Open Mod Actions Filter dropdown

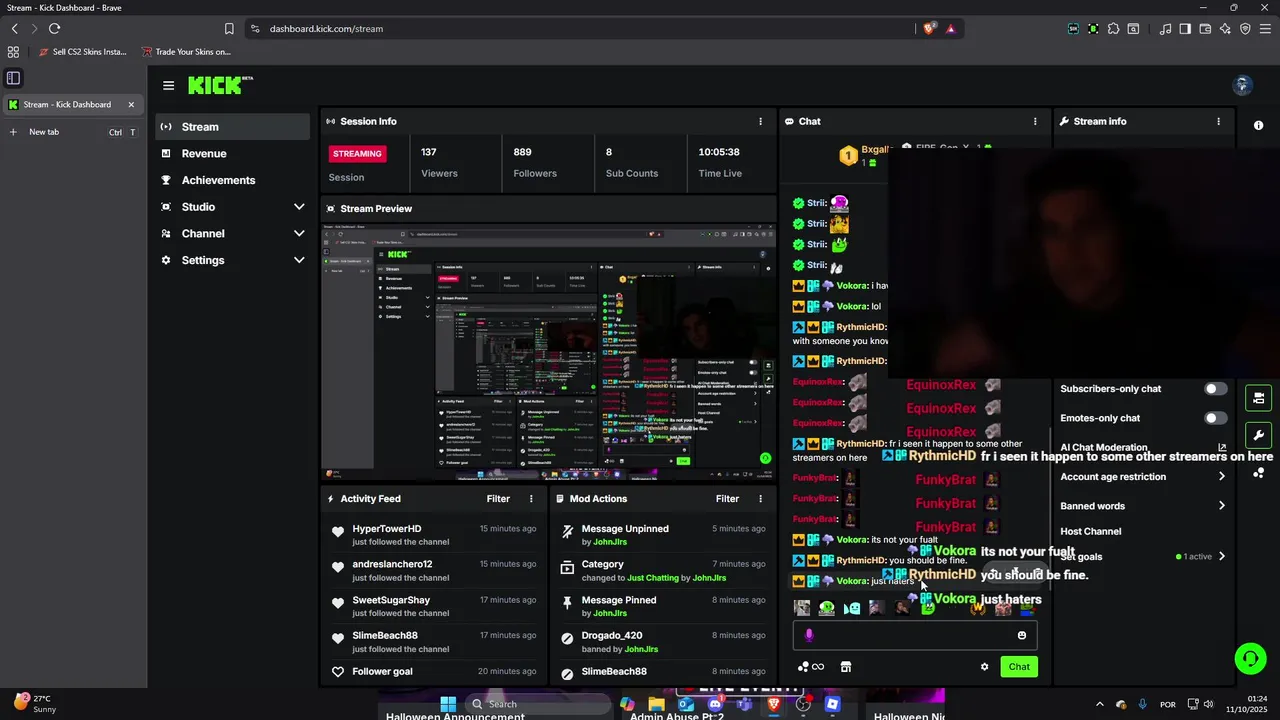pyautogui.click(x=727, y=499)
